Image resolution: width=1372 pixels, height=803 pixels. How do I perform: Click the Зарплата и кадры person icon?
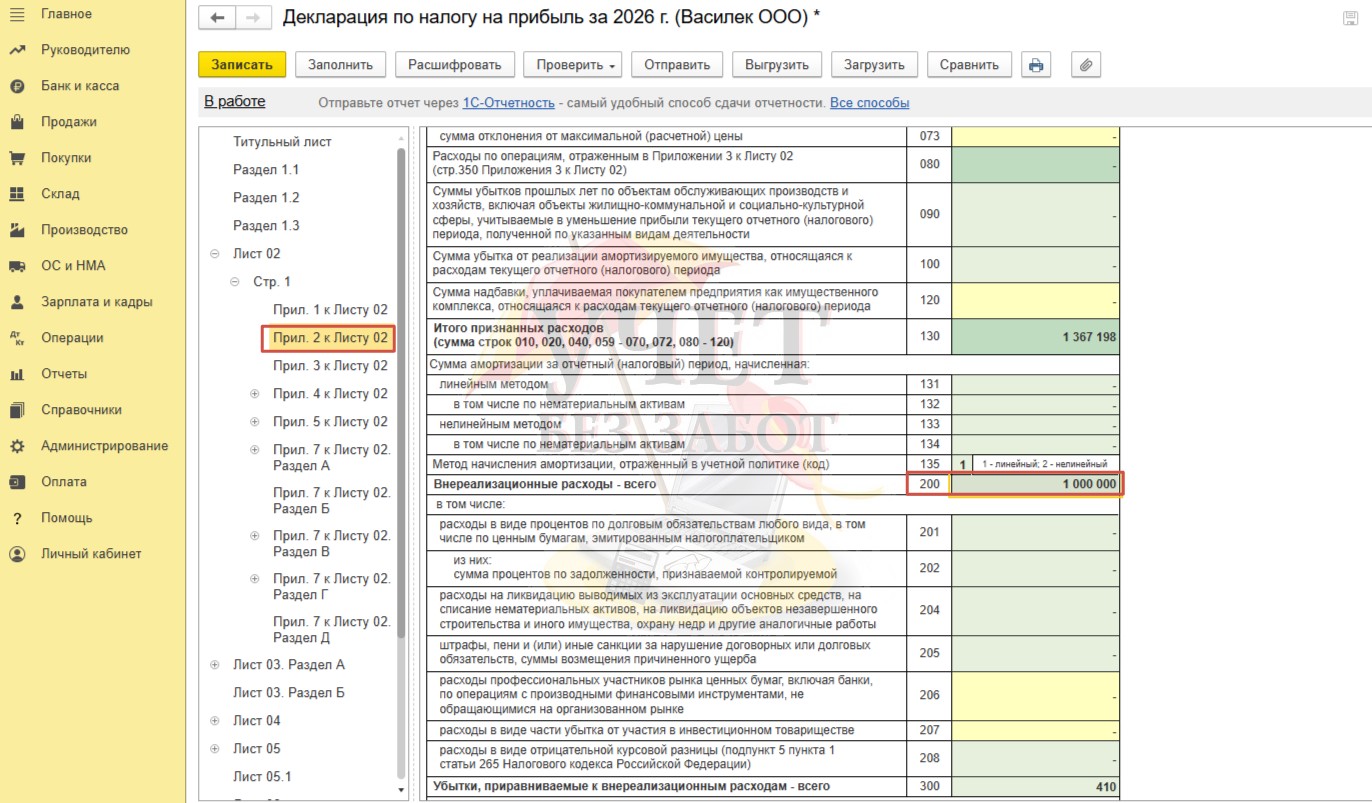16,302
